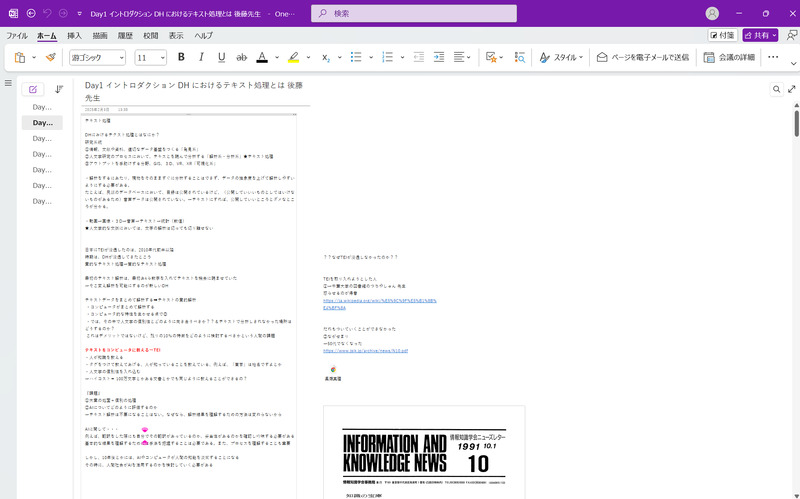This screenshot has width=800, height=499.
Task: Open the paste clipboard icon
Action: coord(19,58)
